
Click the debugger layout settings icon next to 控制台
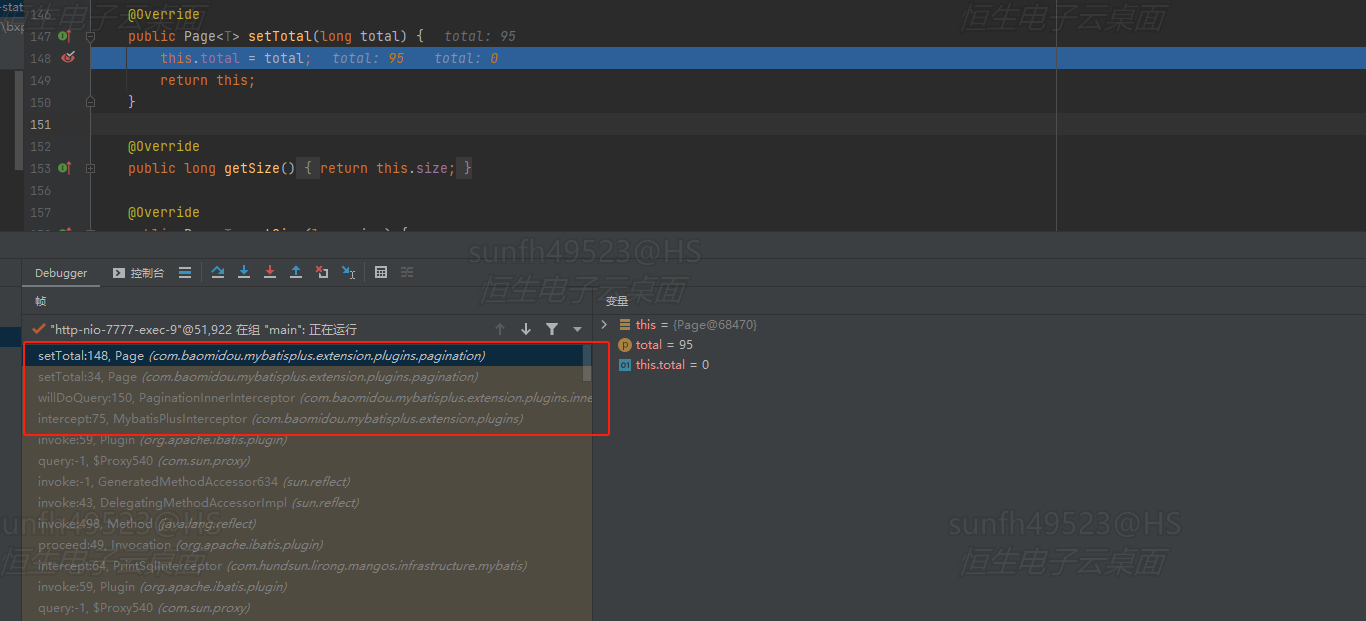tap(185, 272)
